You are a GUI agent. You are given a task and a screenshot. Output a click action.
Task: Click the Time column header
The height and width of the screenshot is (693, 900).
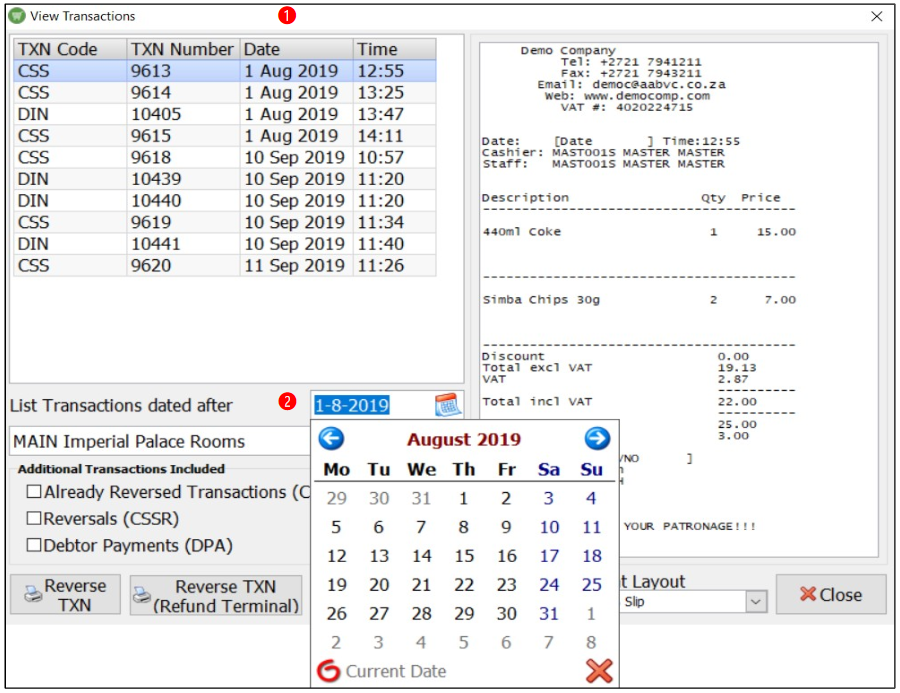[x=394, y=49]
